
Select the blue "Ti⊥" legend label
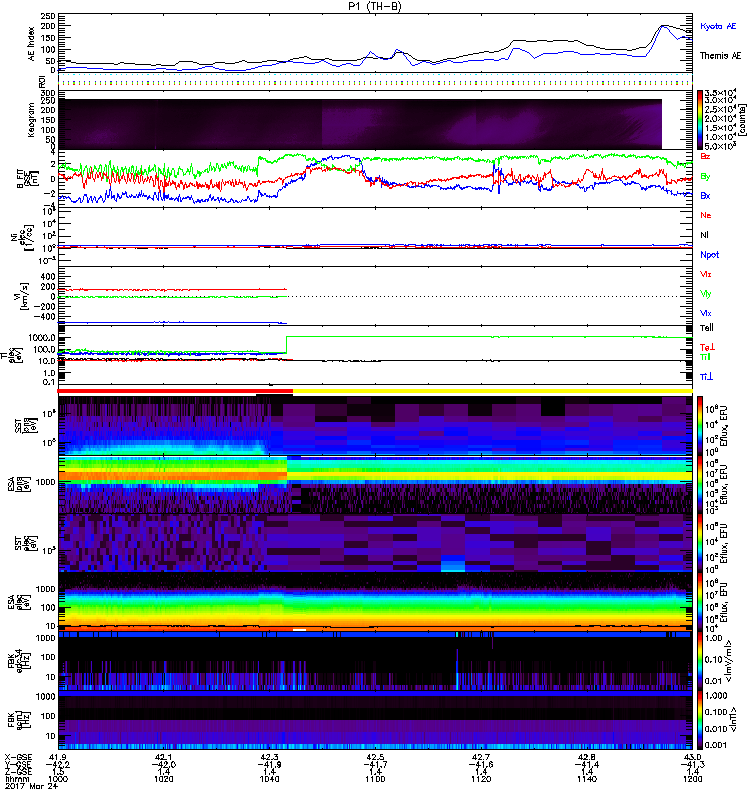(x=706, y=377)
